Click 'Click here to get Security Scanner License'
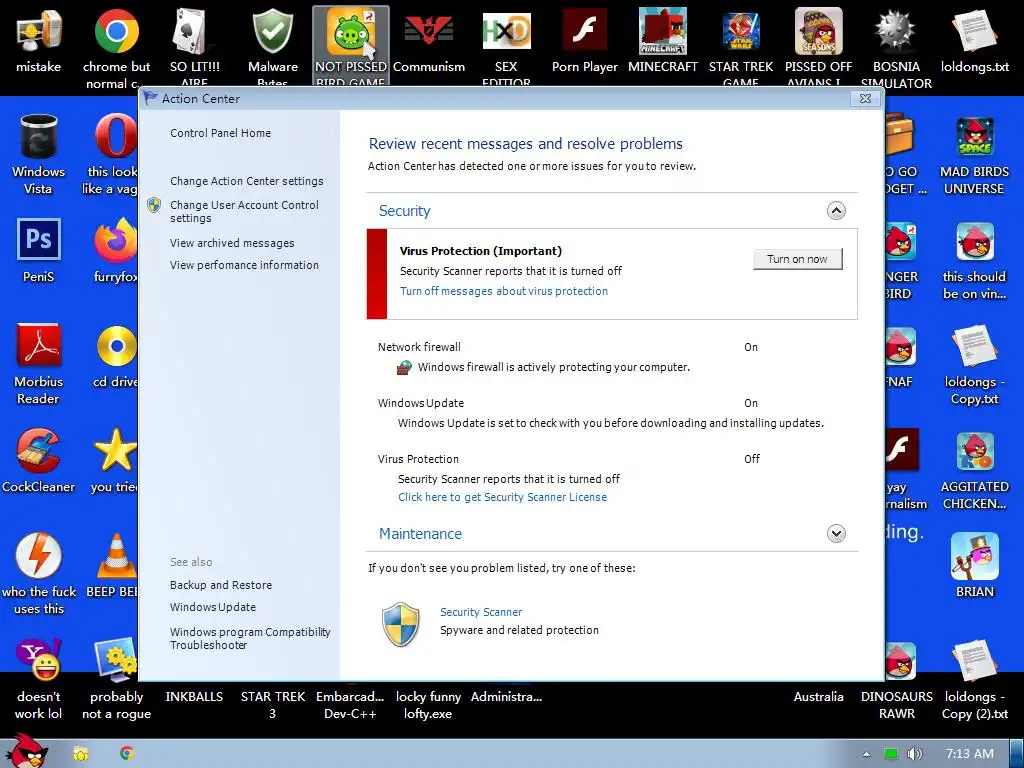This screenshot has height=768, width=1024. 502,497
